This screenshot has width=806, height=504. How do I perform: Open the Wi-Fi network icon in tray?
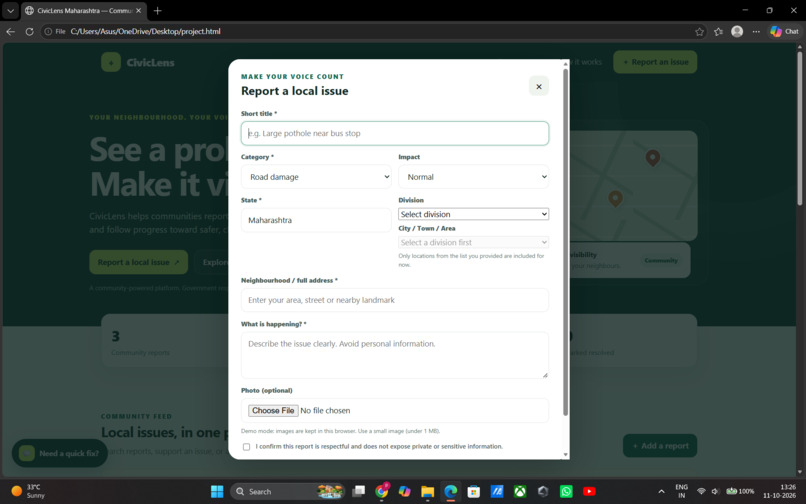coord(701,492)
